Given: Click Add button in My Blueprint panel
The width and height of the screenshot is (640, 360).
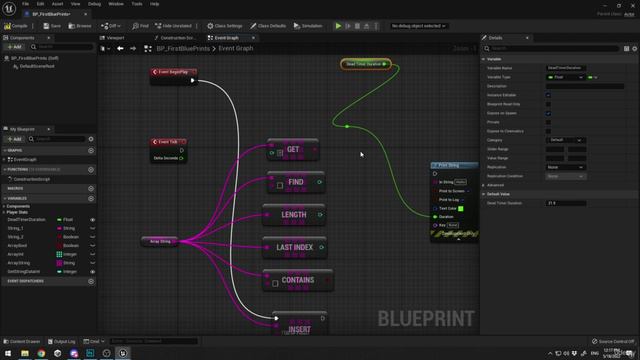Looking at the screenshot, I should click(14, 139).
